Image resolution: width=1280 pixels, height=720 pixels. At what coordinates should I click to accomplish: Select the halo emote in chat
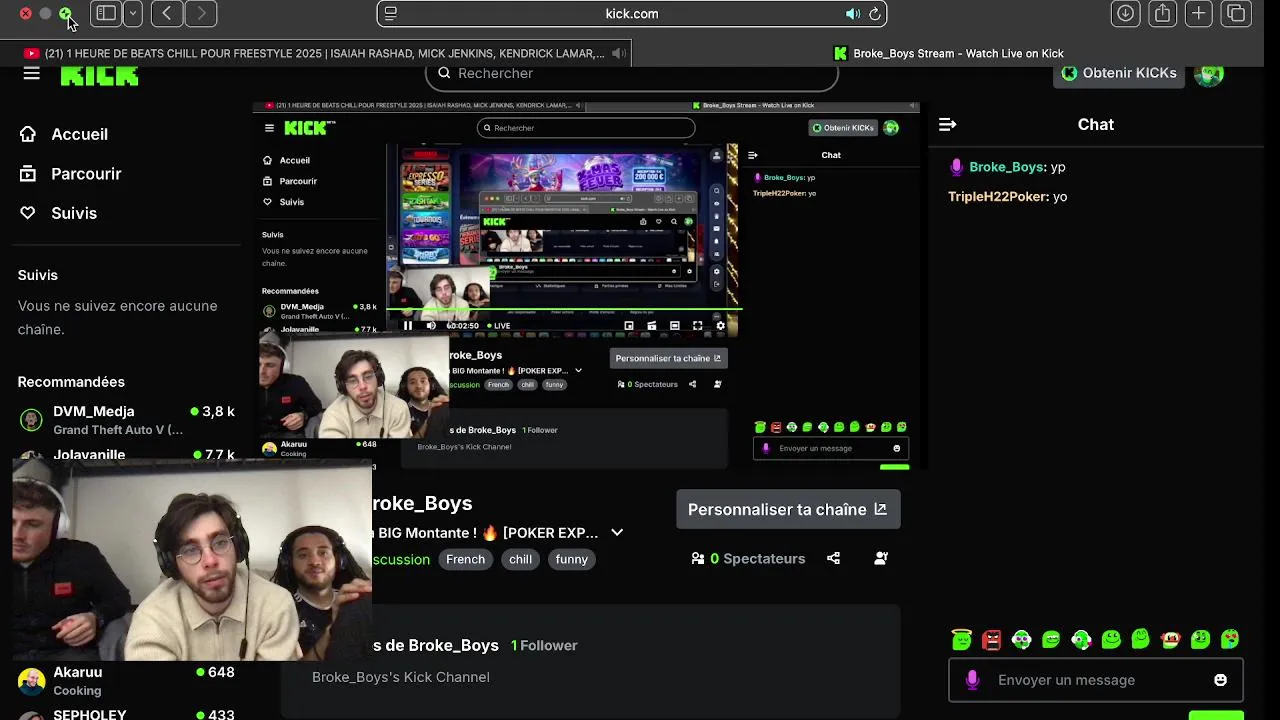(961, 639)
